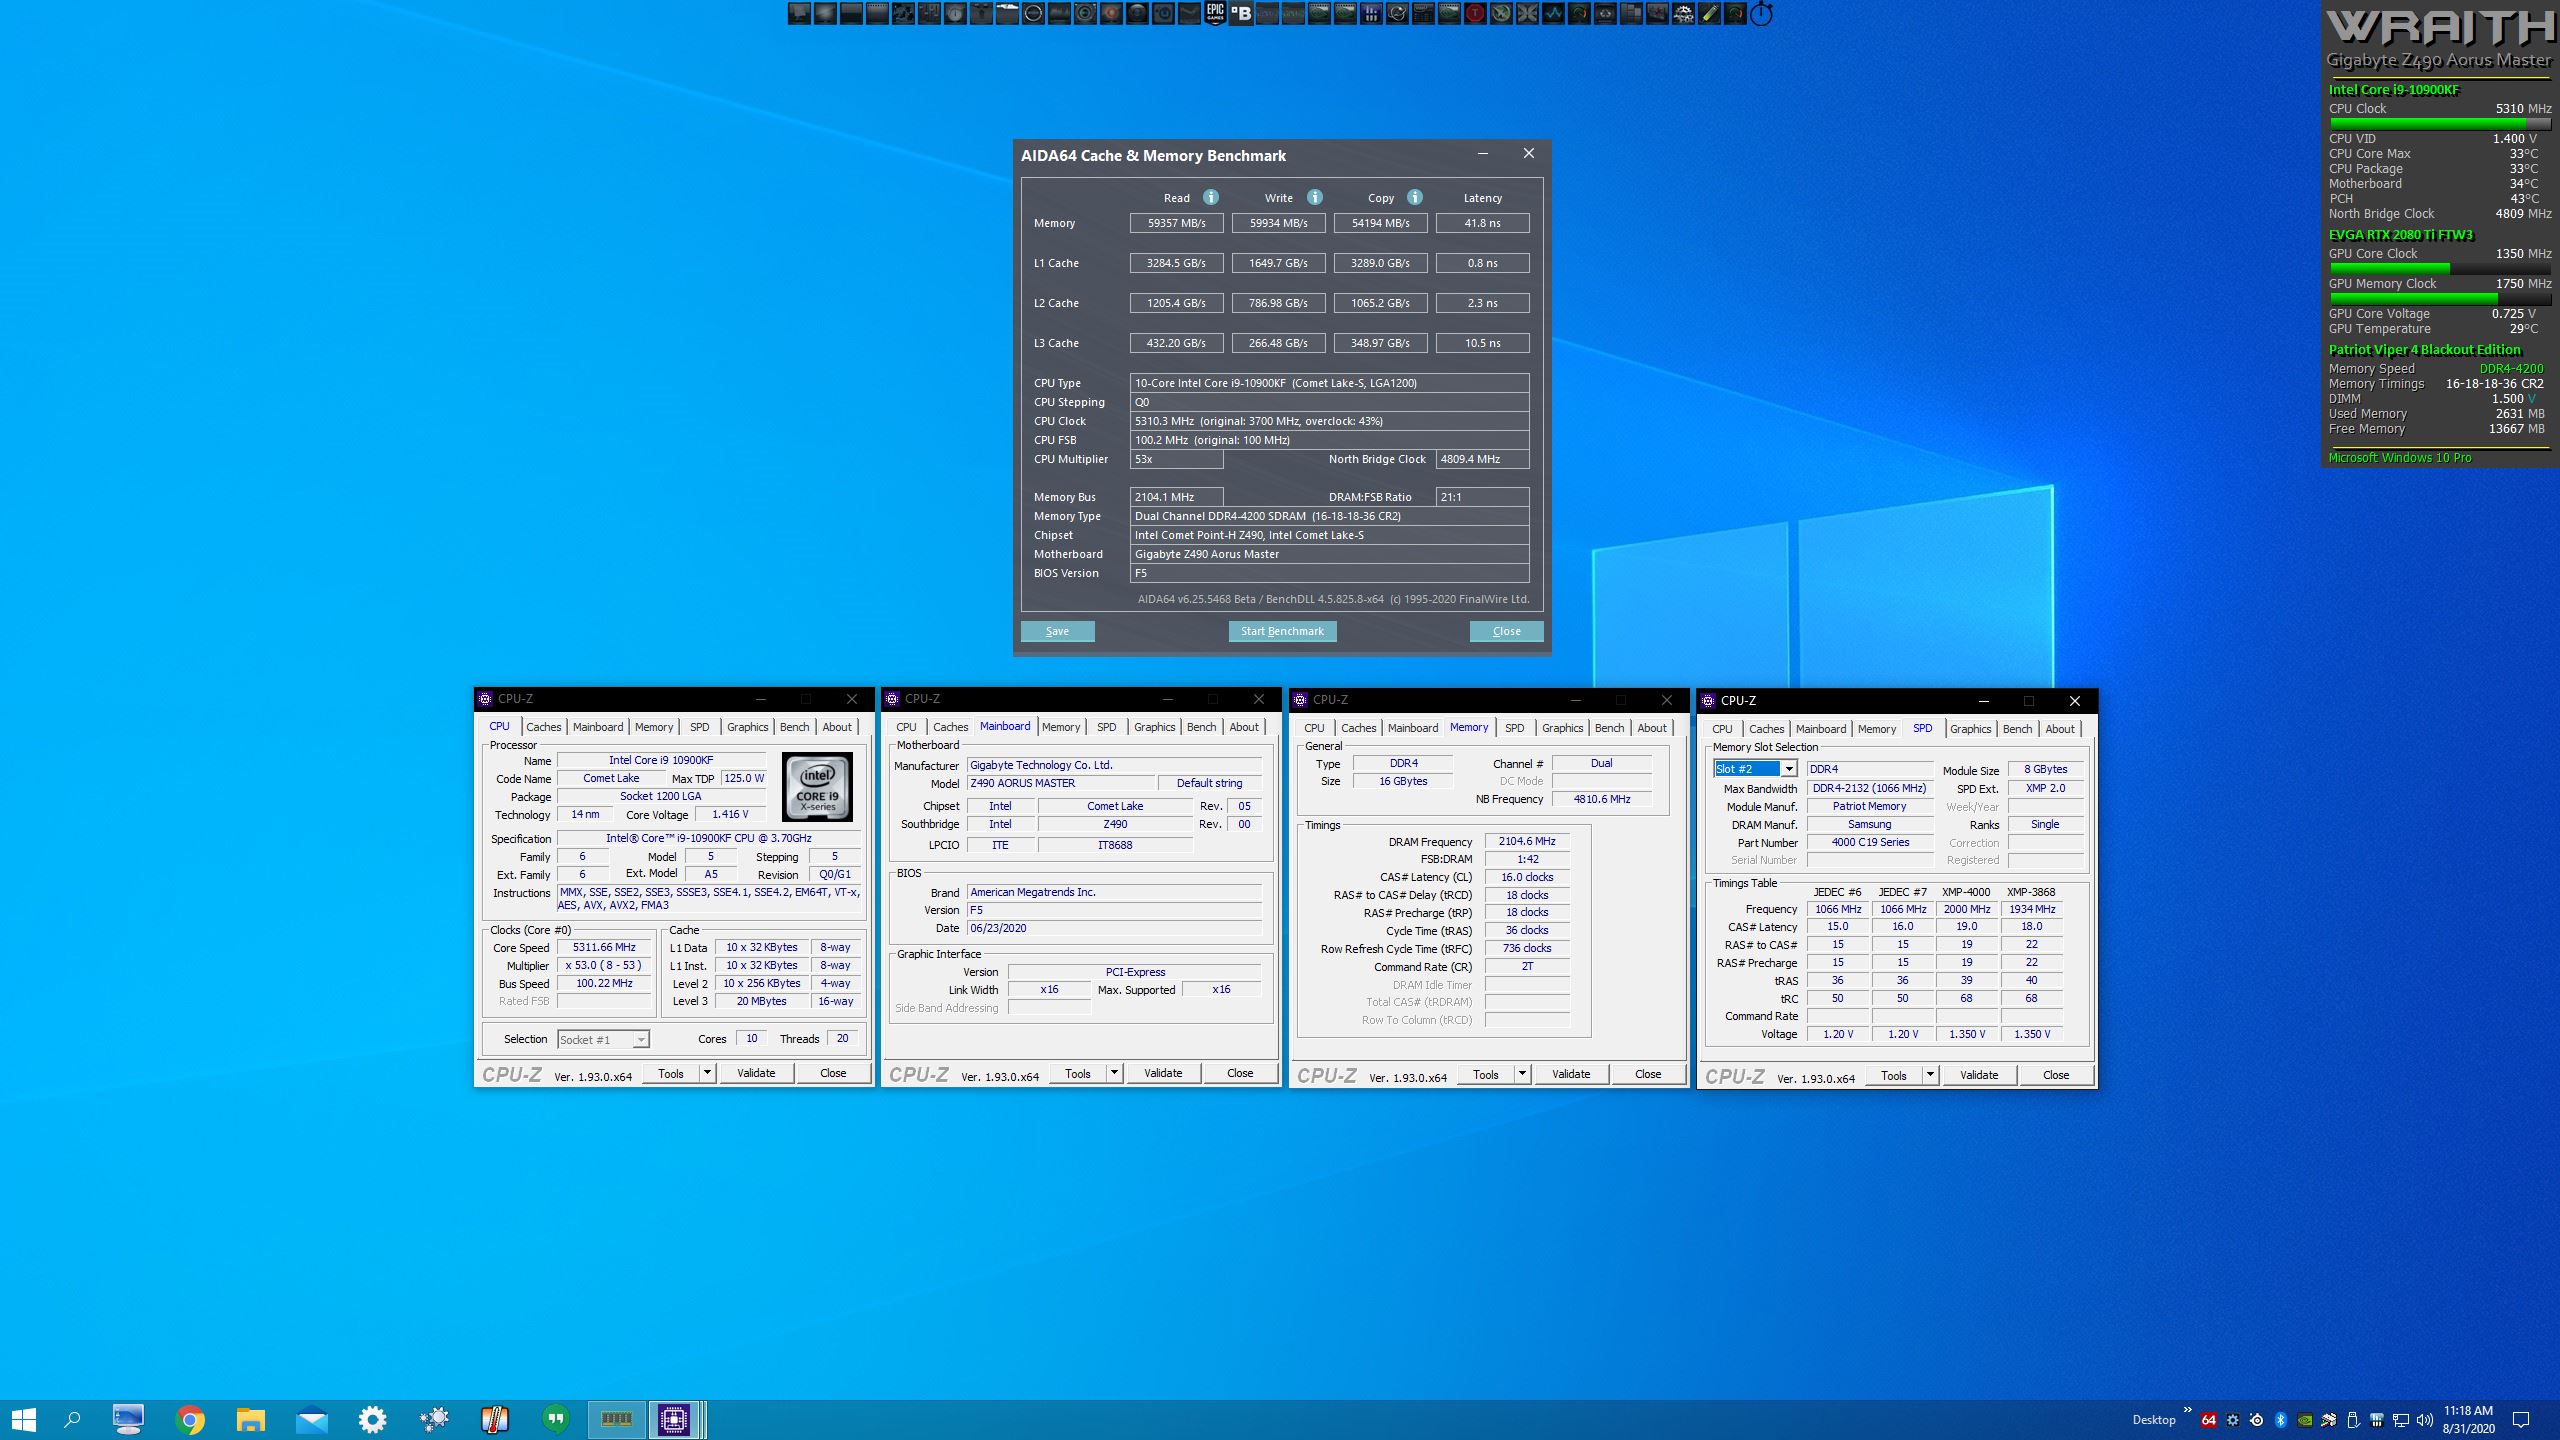Open the thermometer app in taskbar

(x=495, y=1419)
